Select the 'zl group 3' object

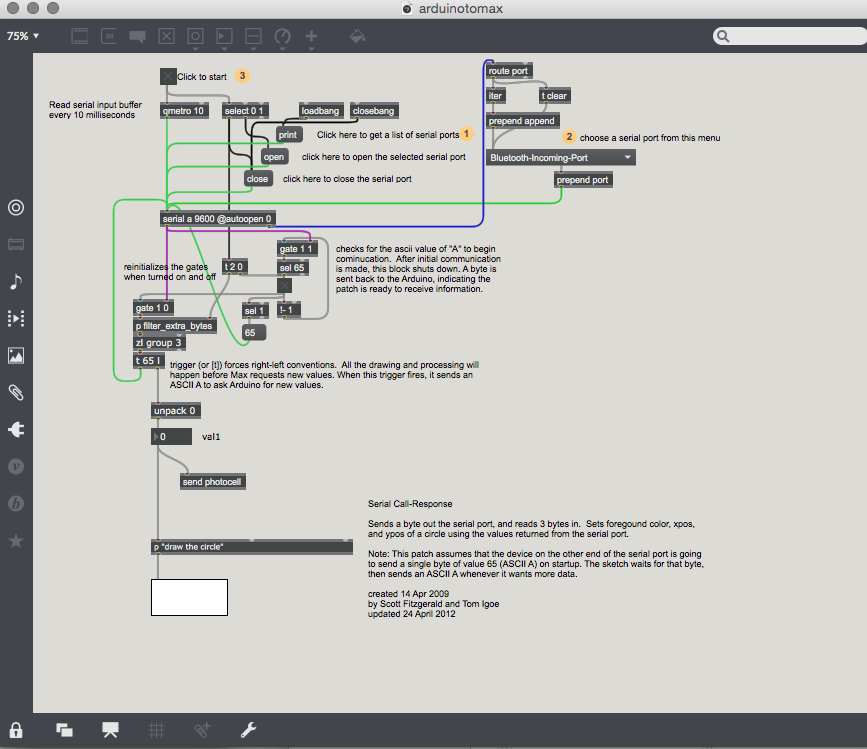tap(159, 343)
